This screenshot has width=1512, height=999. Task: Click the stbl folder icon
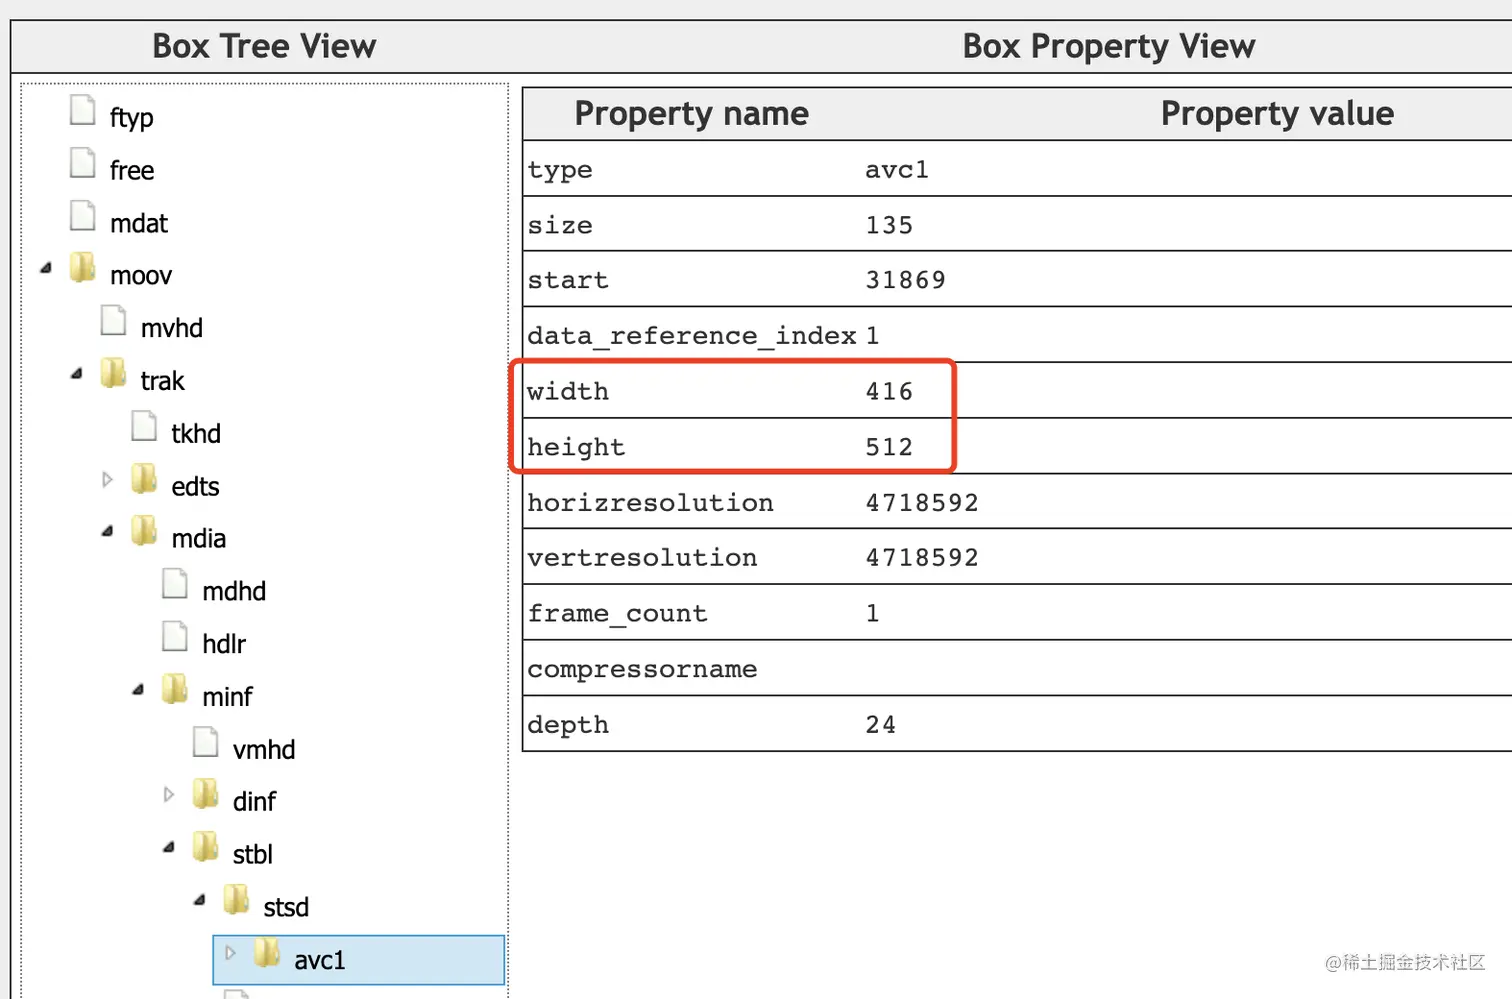tap(206, 848)
